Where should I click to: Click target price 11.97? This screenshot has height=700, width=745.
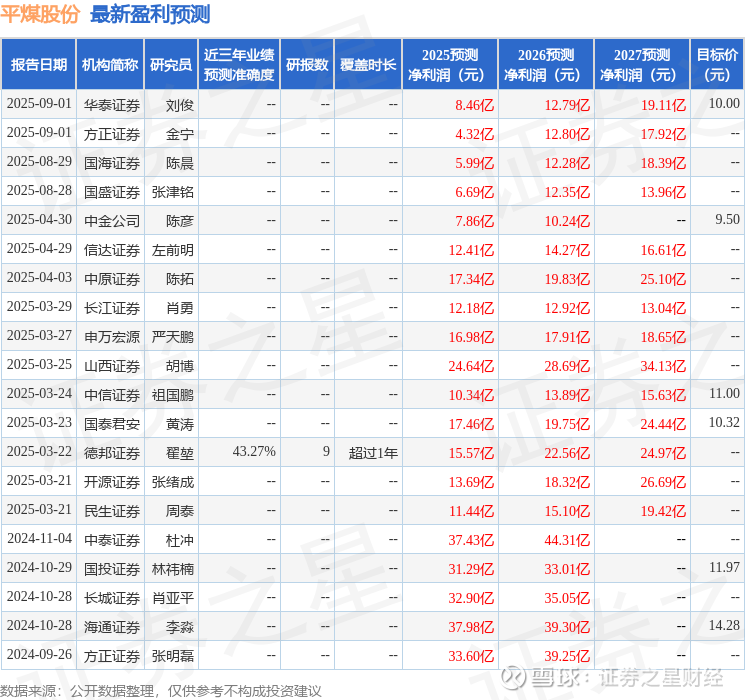724,567
